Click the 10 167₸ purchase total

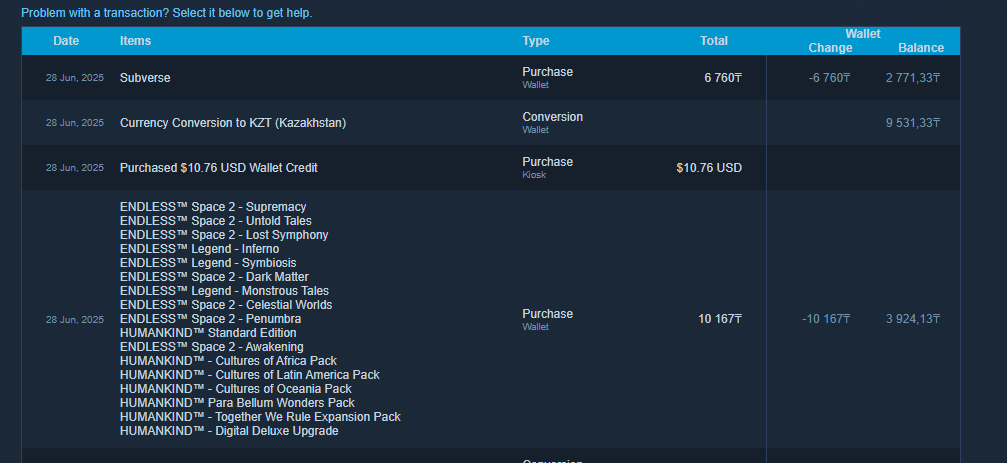[720, 319]
